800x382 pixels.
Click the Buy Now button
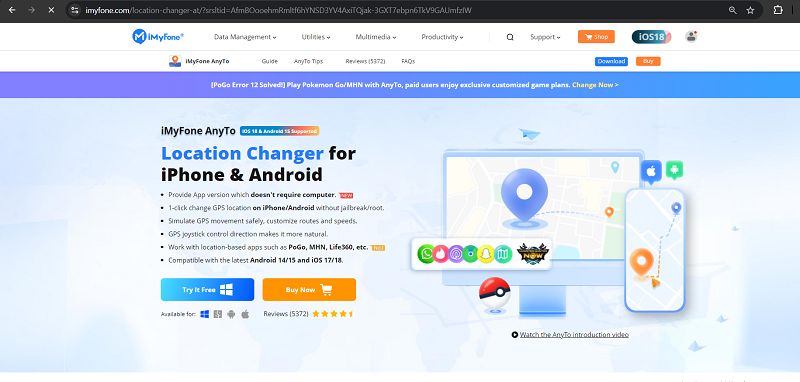[x=309, y=290]
